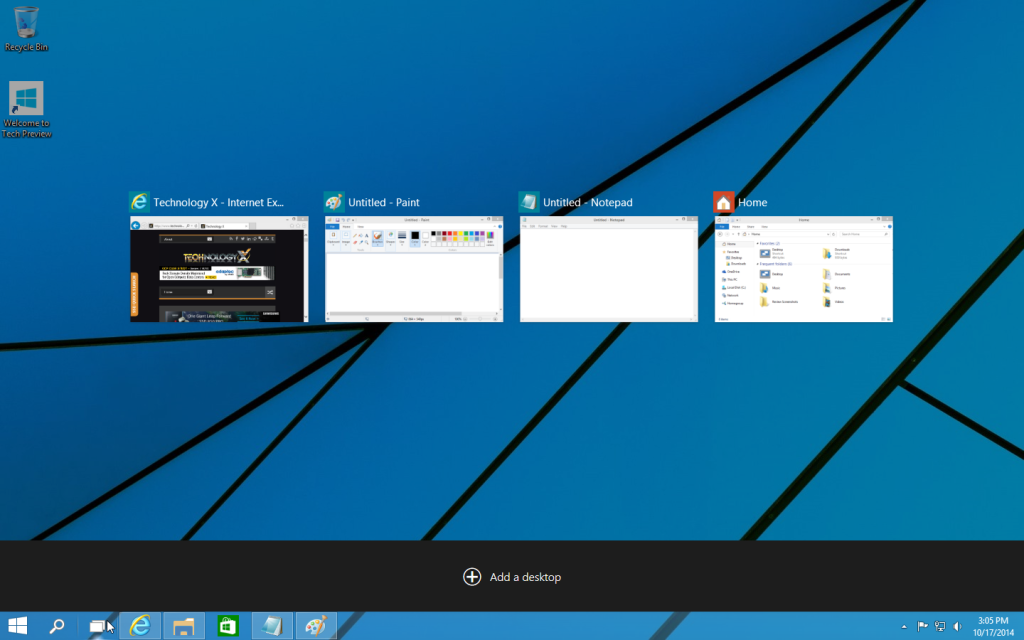Click the Notepad taskbar icon
Viewport: 1024px width, 640px height.
click(272, 626)
